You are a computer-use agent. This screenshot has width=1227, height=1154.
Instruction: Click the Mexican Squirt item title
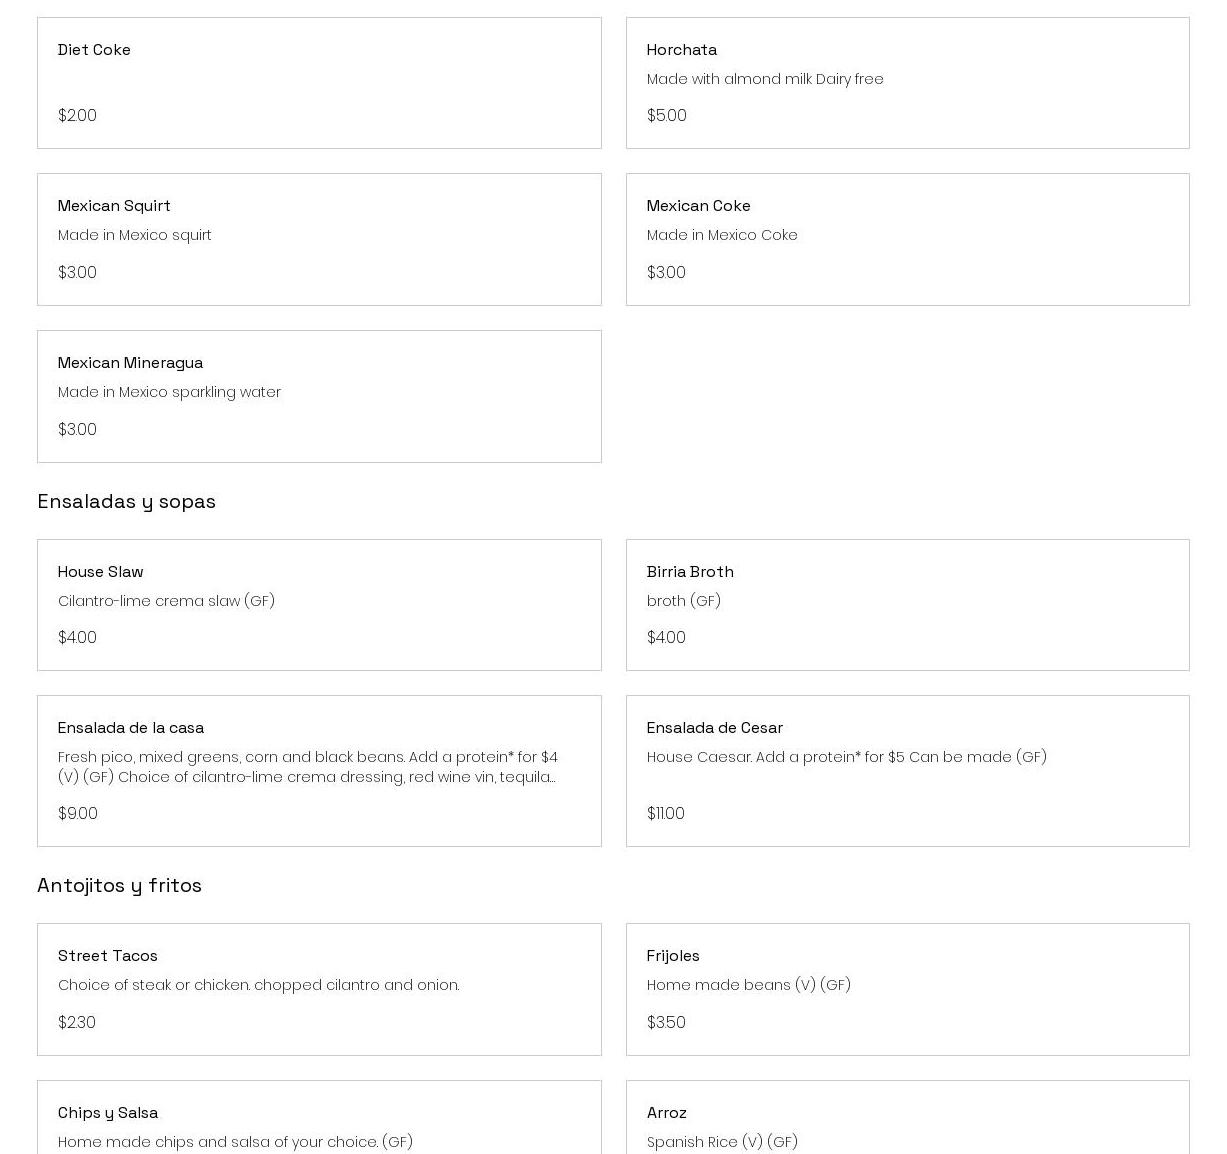tap(114, 206)
